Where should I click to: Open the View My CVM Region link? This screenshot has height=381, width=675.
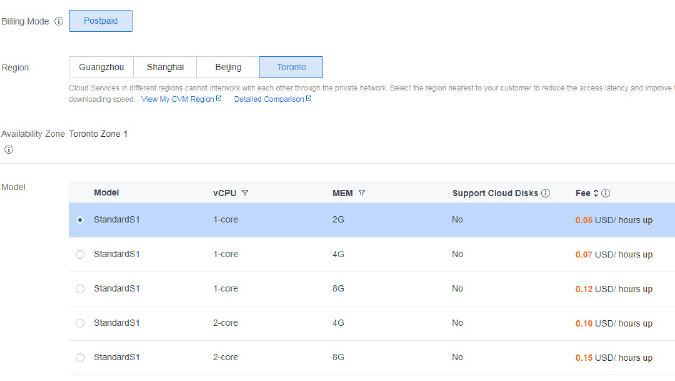point(177,99)
